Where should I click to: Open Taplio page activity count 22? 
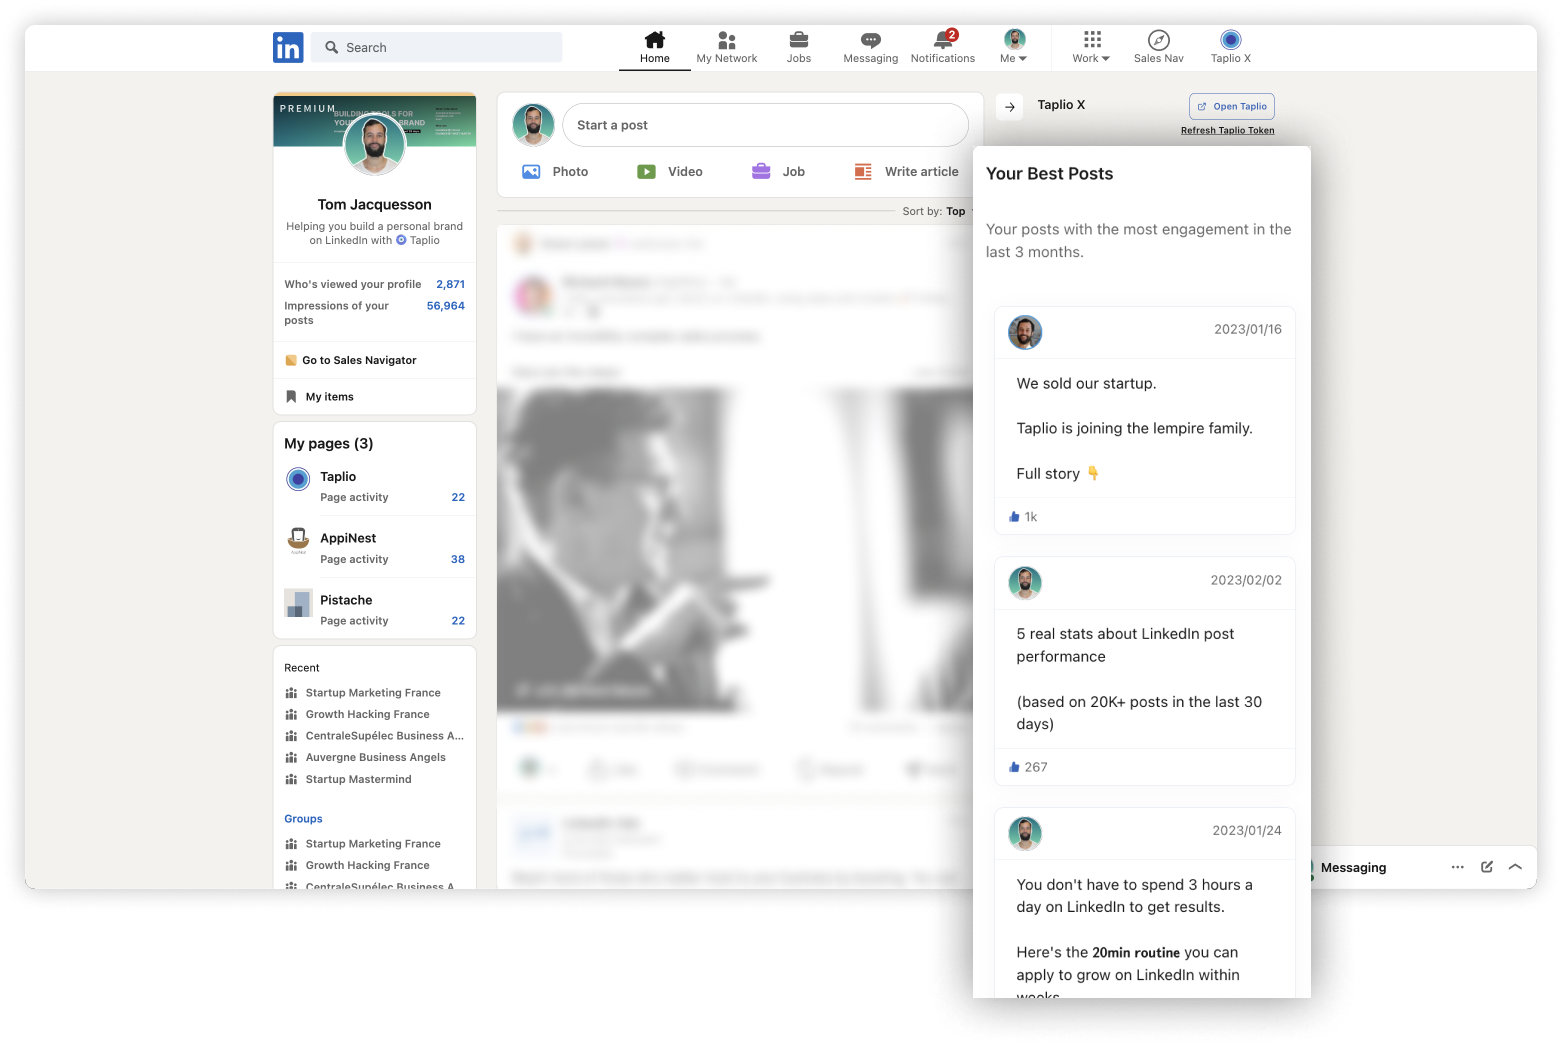458,497
